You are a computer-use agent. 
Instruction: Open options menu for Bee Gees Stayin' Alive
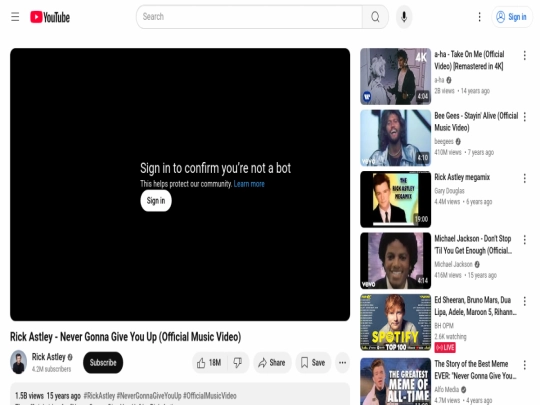tap(525, 117)
